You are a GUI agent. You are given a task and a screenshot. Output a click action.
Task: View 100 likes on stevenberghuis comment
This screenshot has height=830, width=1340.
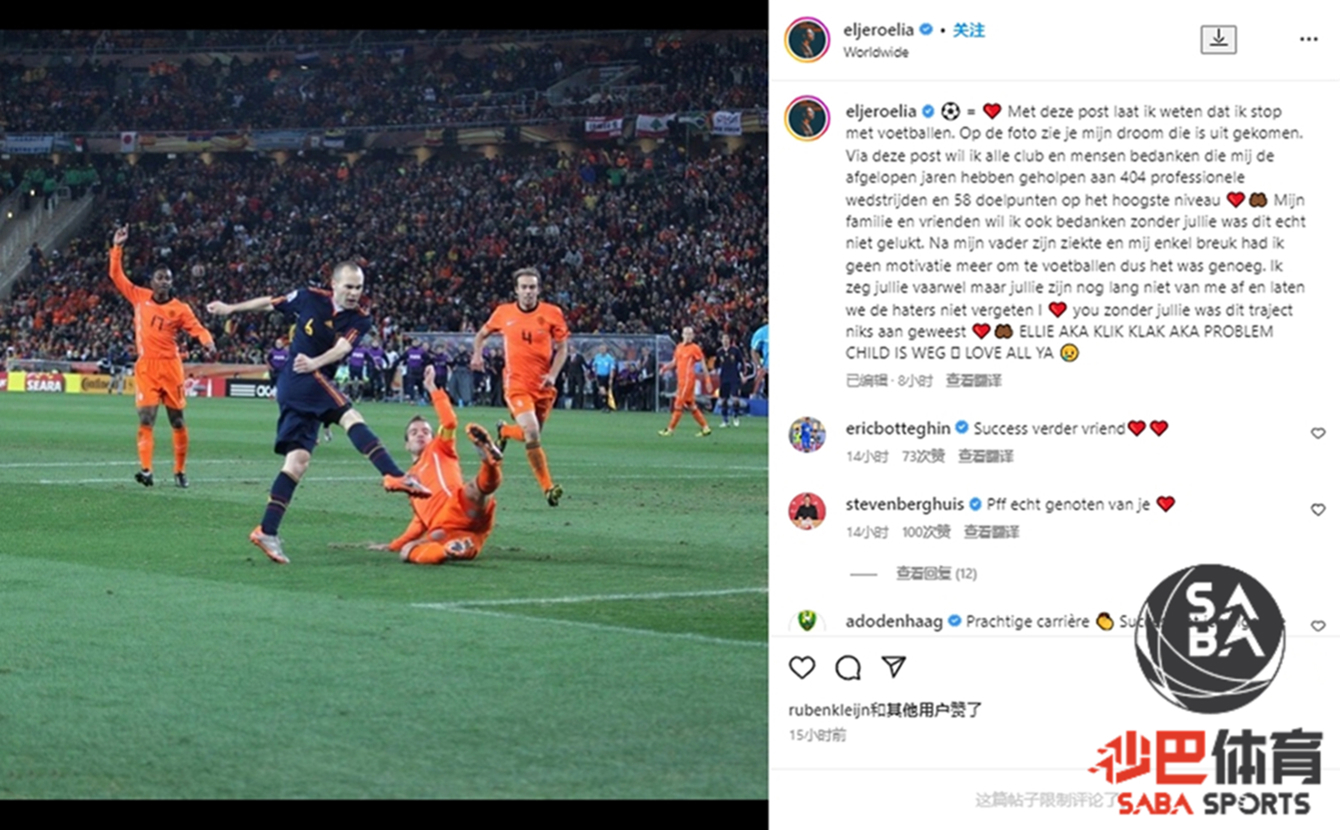click(926, 532)
